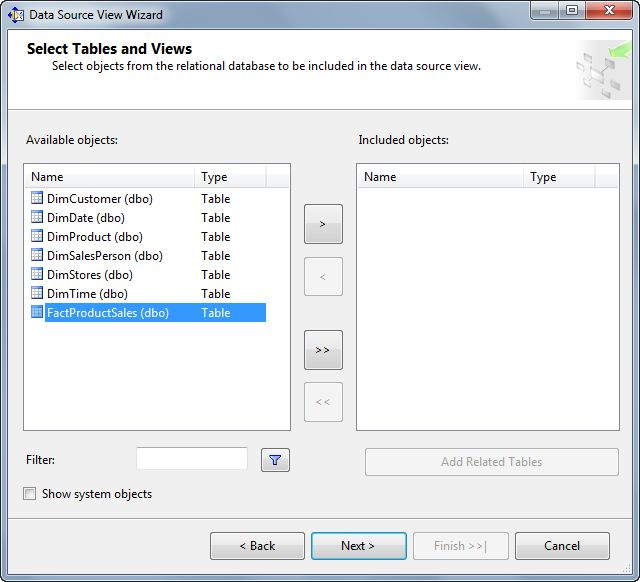The width and height of the screenshot is (640, 582).
Task: Select DimStores (dbo) row
Action: [x=149, y=274]
